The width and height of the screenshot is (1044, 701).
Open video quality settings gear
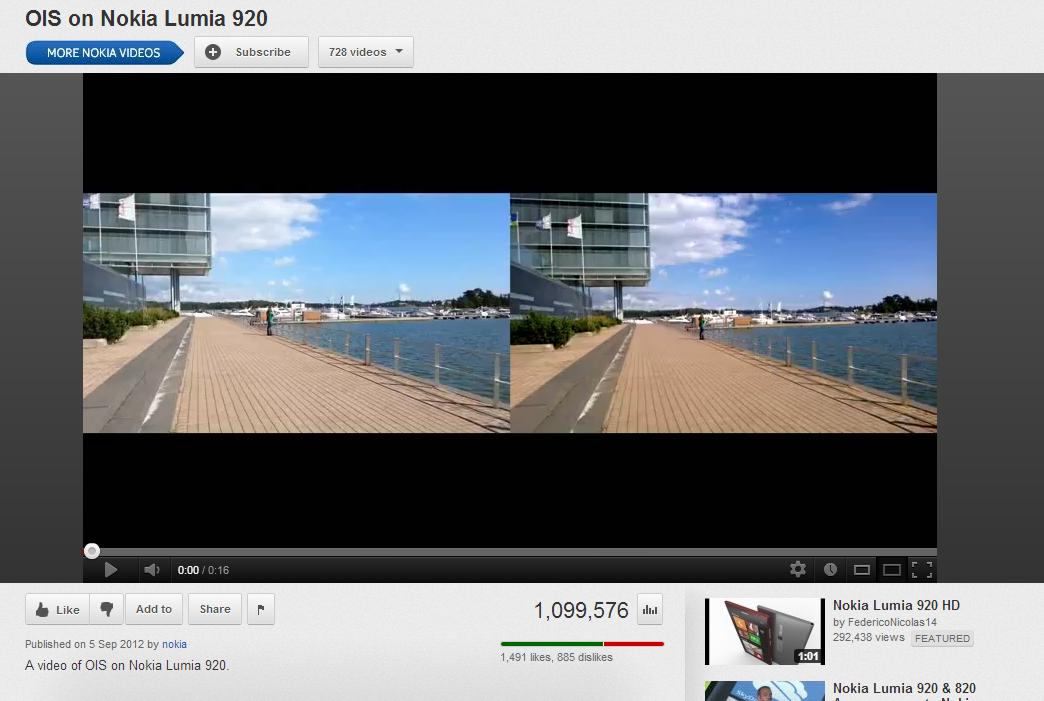click(x=798, y=569)
